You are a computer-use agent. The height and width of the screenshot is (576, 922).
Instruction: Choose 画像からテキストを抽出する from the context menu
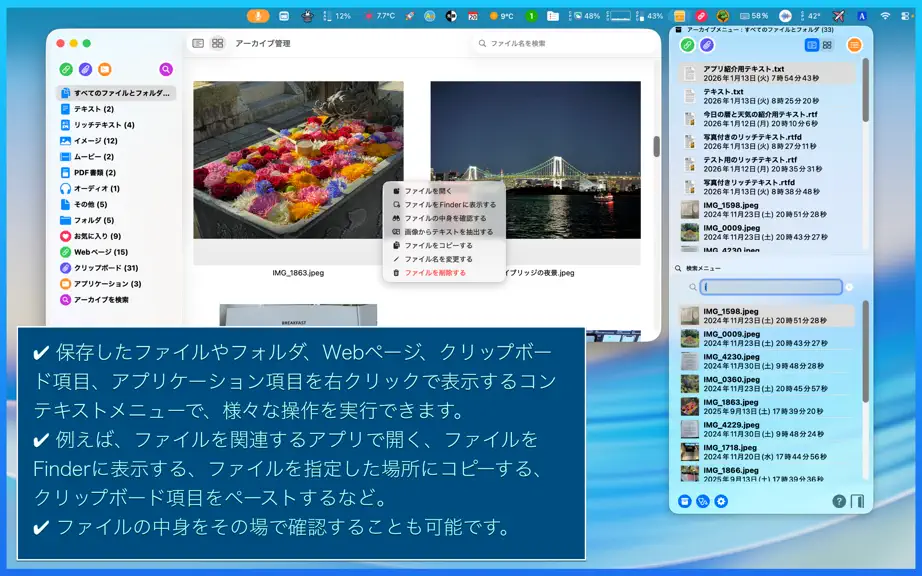444,232
